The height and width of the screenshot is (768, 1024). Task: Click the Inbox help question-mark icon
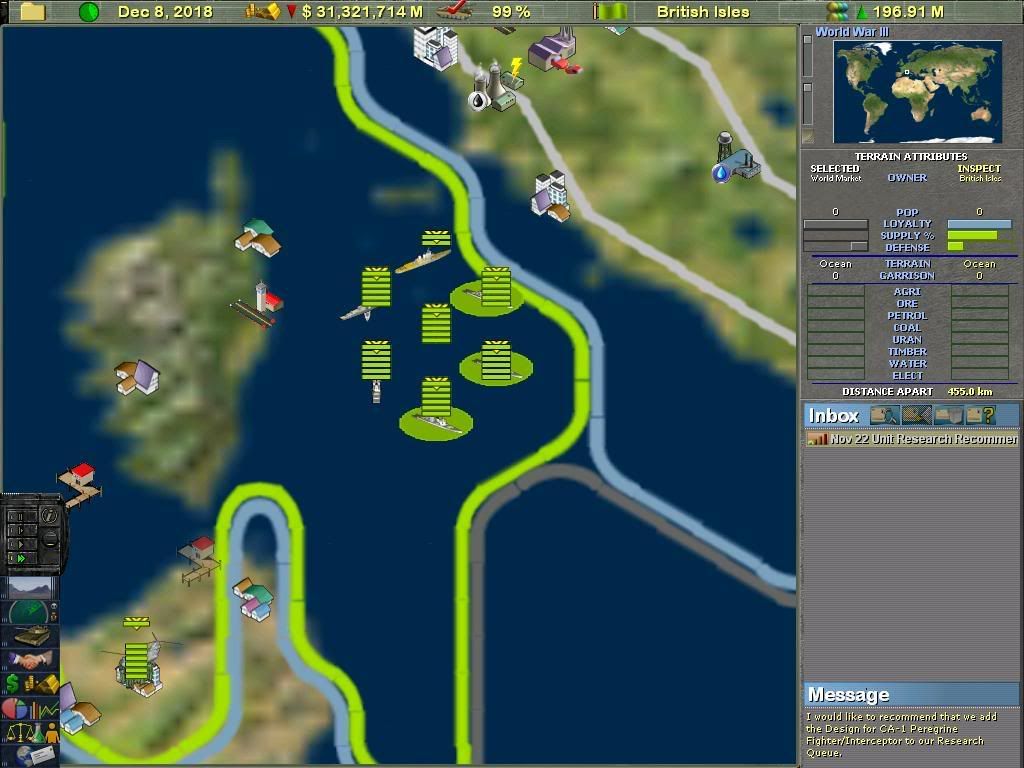981,415
